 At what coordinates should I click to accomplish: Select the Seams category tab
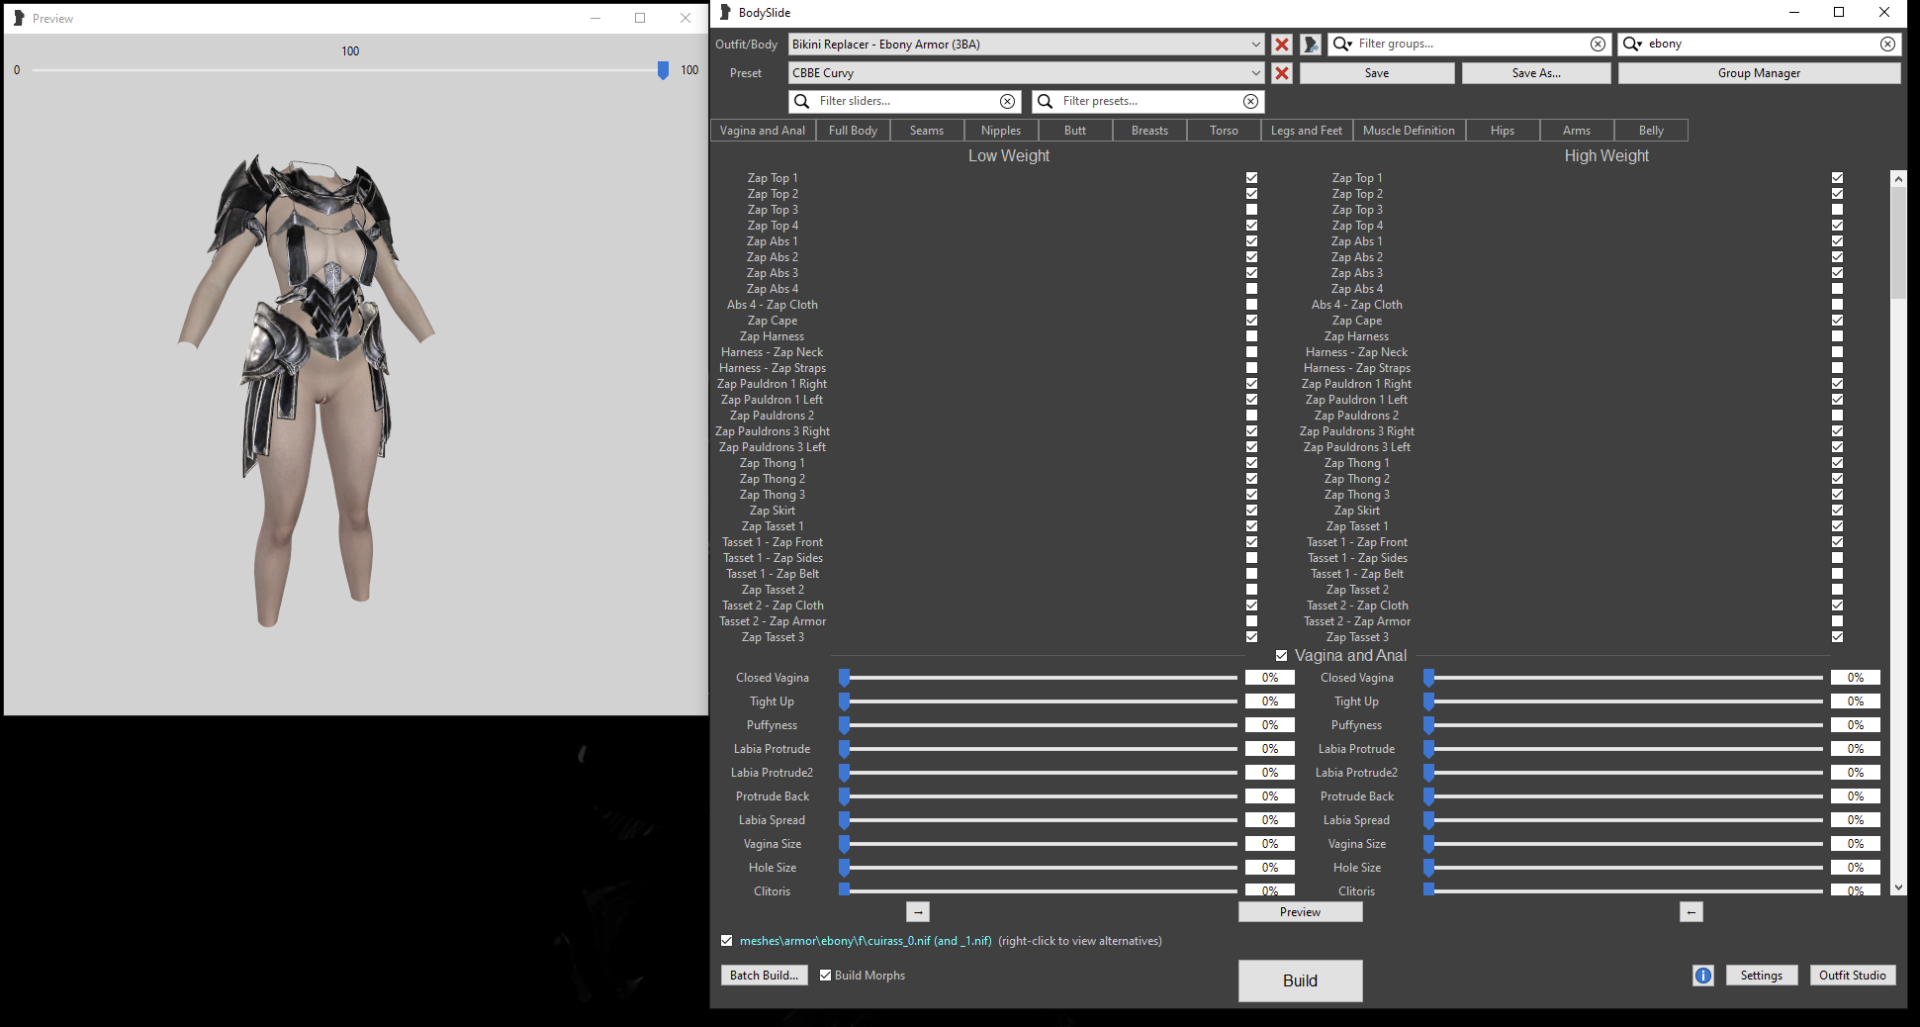(x=926, y=131)
